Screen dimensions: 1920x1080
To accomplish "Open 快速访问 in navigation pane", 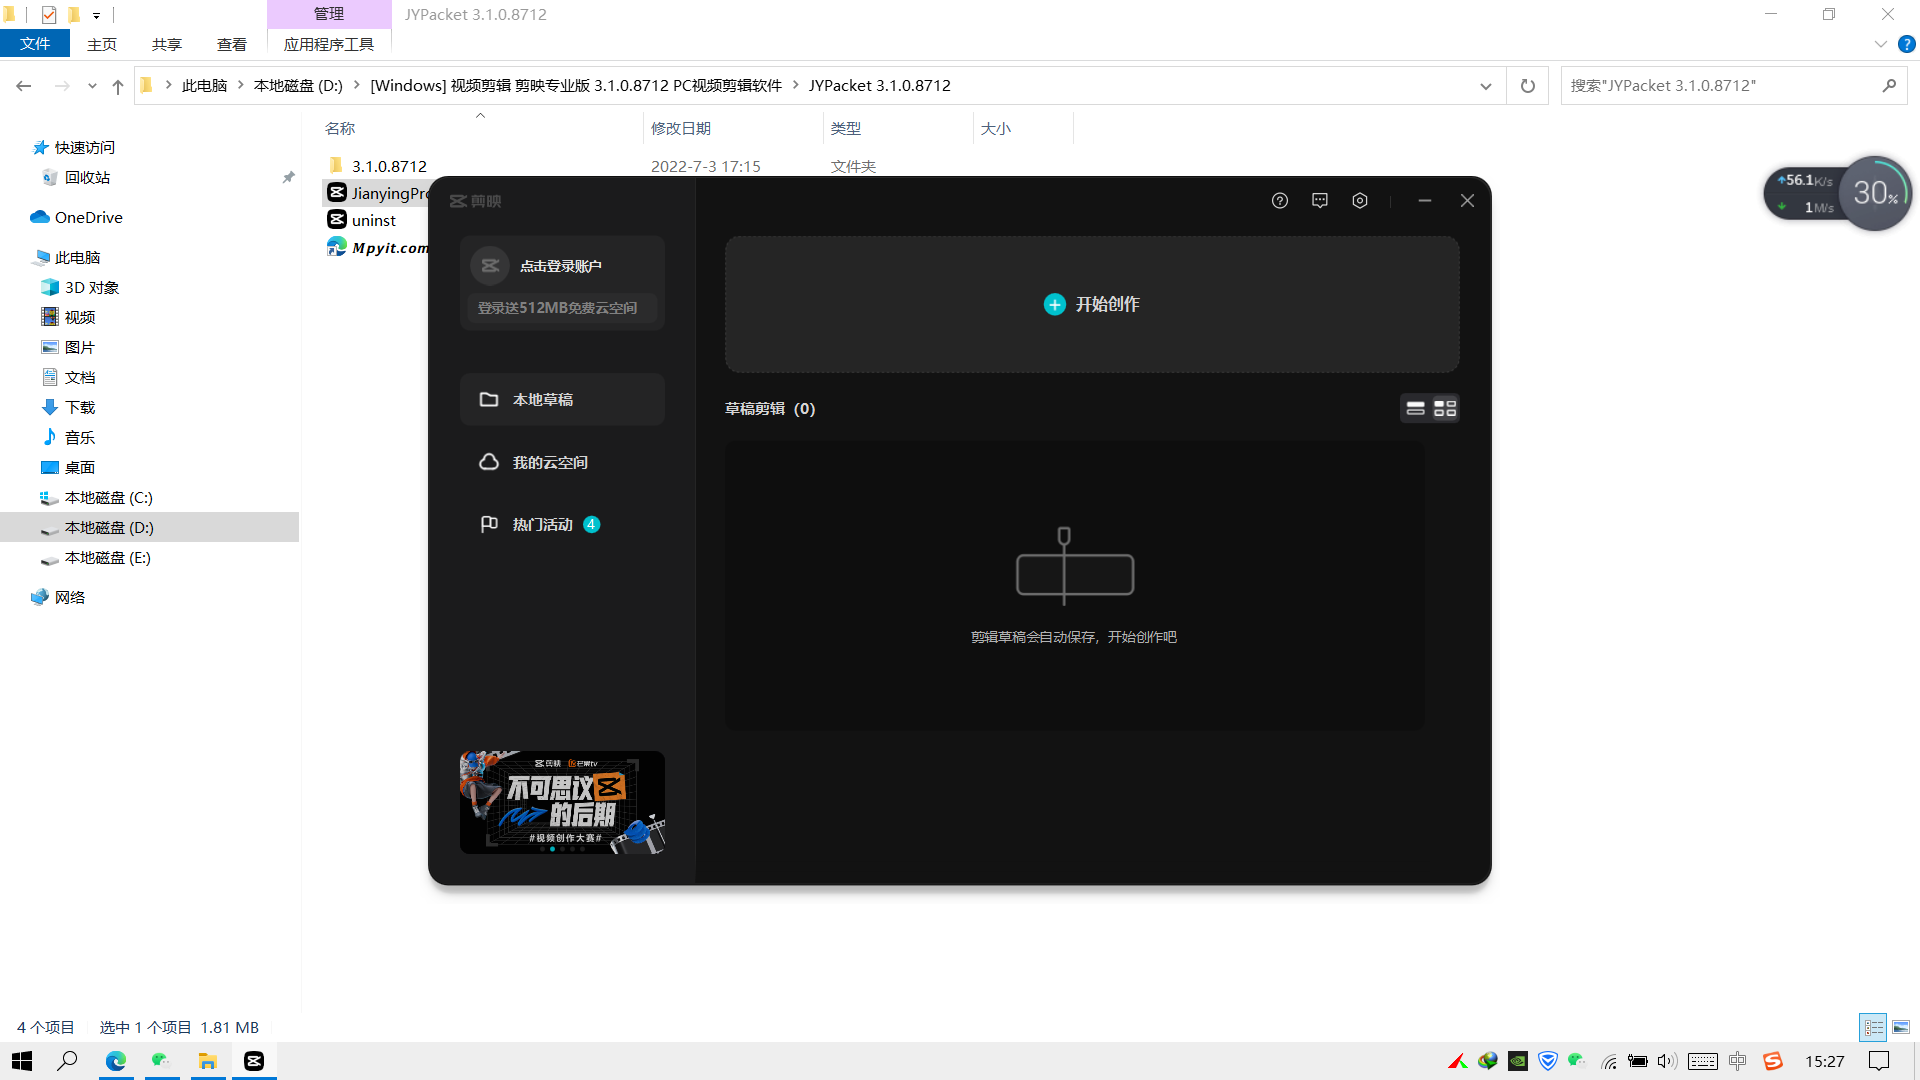I will [84, 147].
